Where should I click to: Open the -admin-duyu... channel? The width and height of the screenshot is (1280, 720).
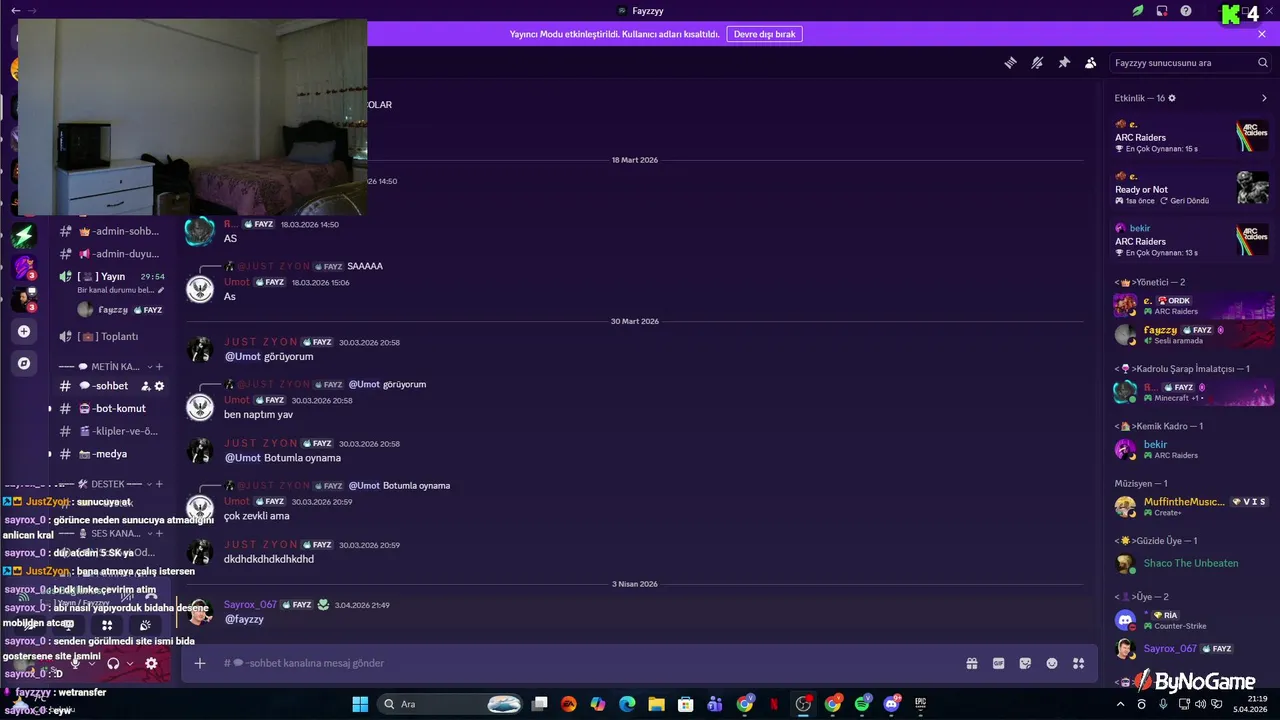coord(111,254)
